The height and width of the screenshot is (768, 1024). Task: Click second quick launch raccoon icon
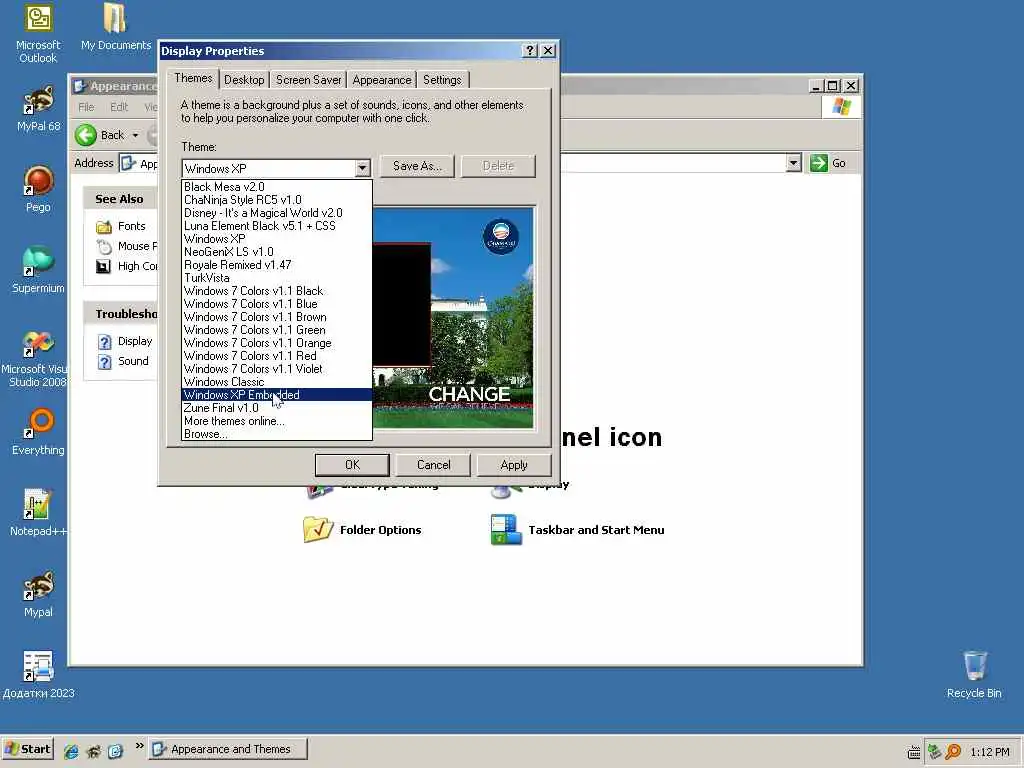(x=93, y=751)
